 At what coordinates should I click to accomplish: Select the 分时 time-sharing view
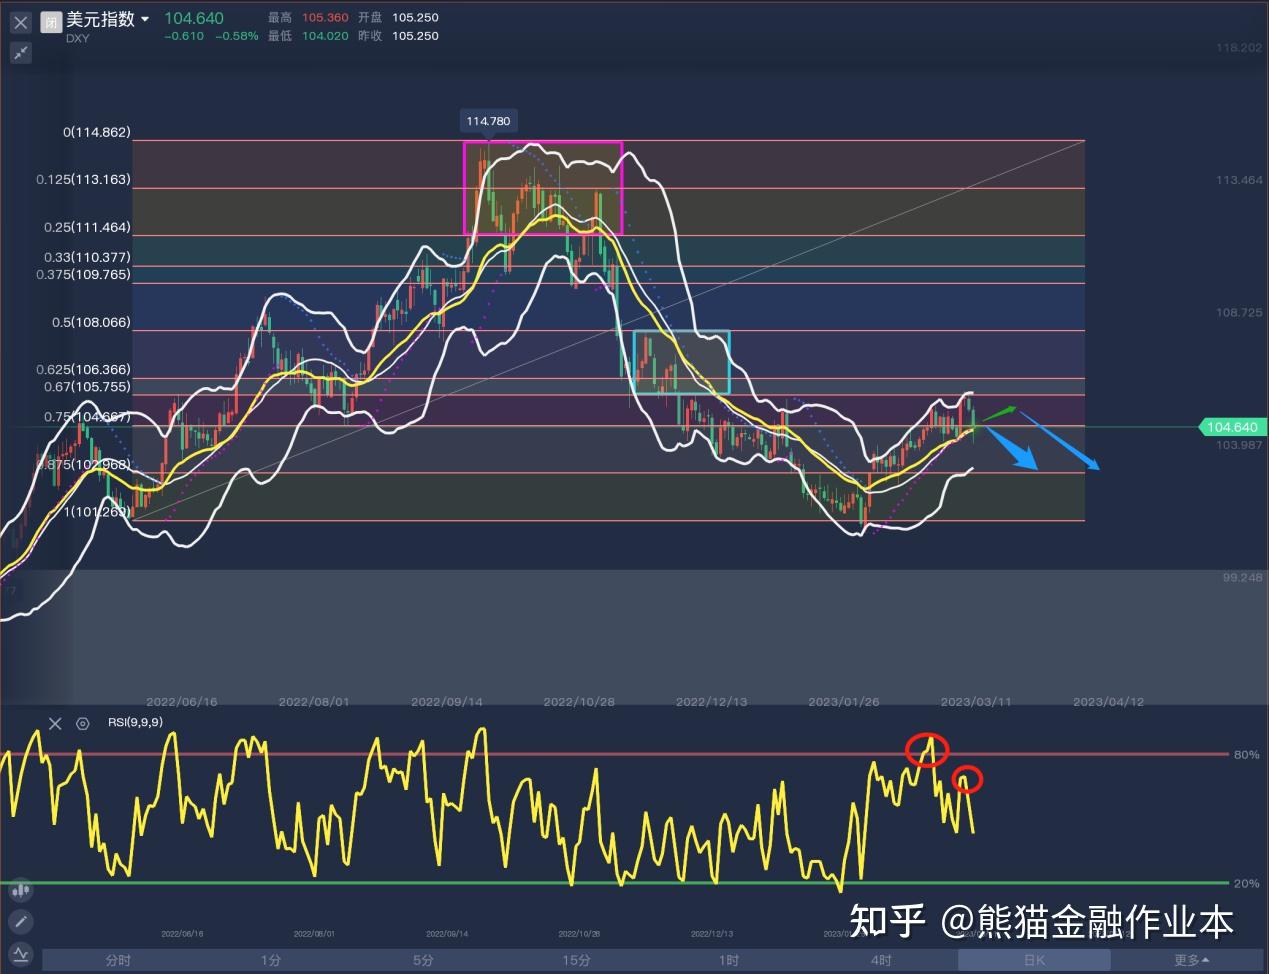[x=117, y=959]
